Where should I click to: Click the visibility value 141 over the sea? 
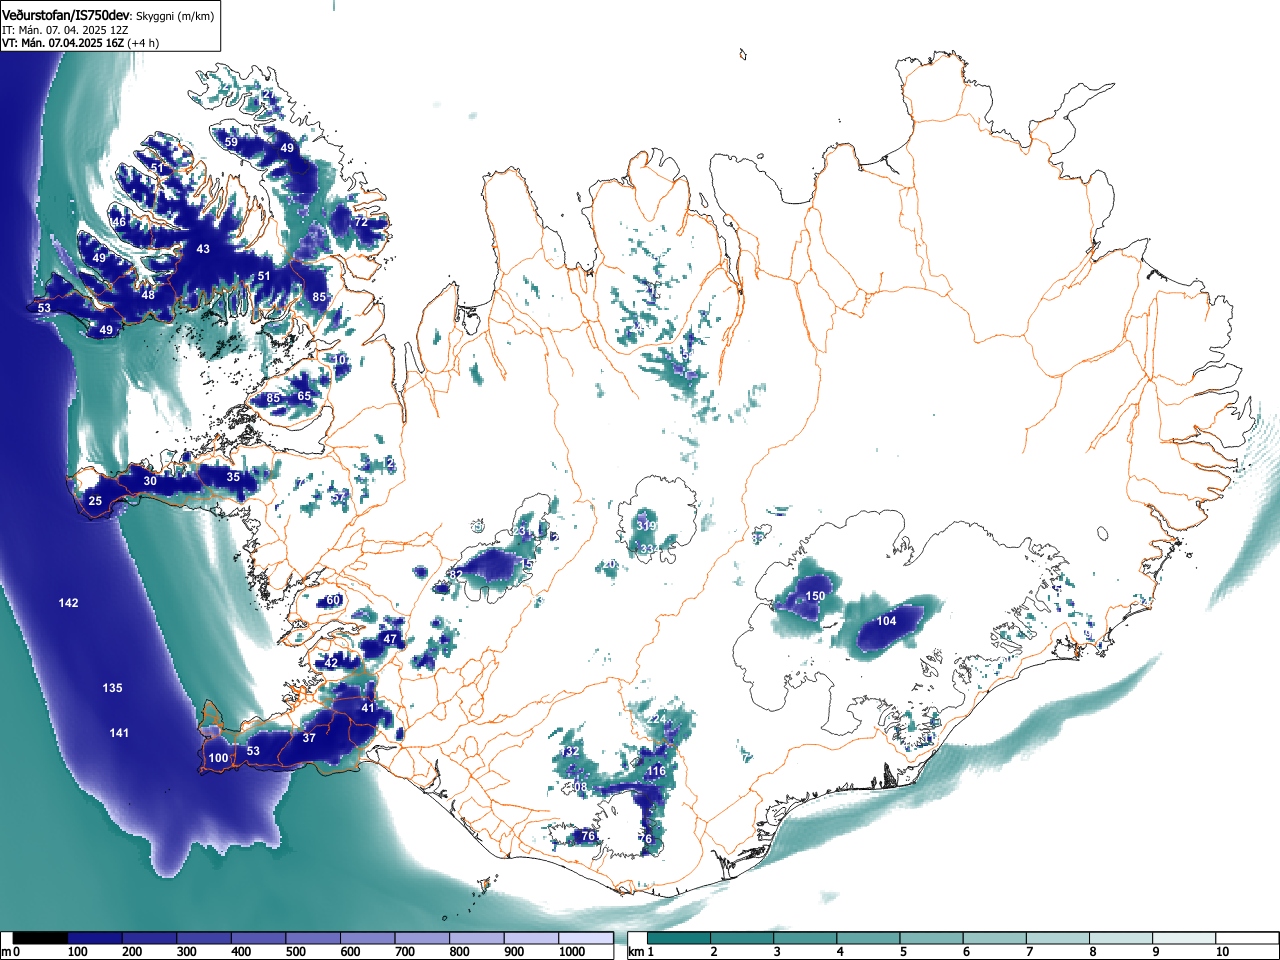(x=119, y=733)
